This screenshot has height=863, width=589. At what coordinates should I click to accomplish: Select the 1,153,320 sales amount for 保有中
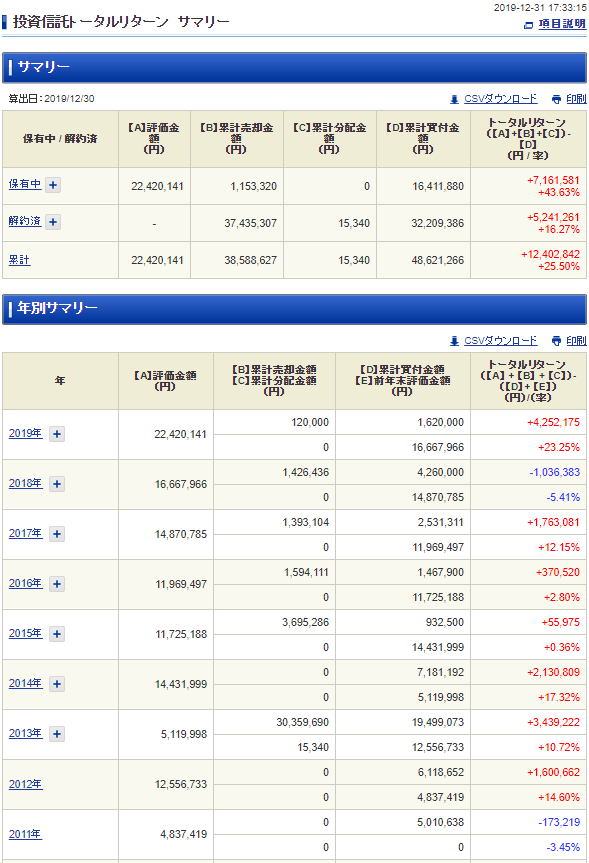(x=253, y=186)
